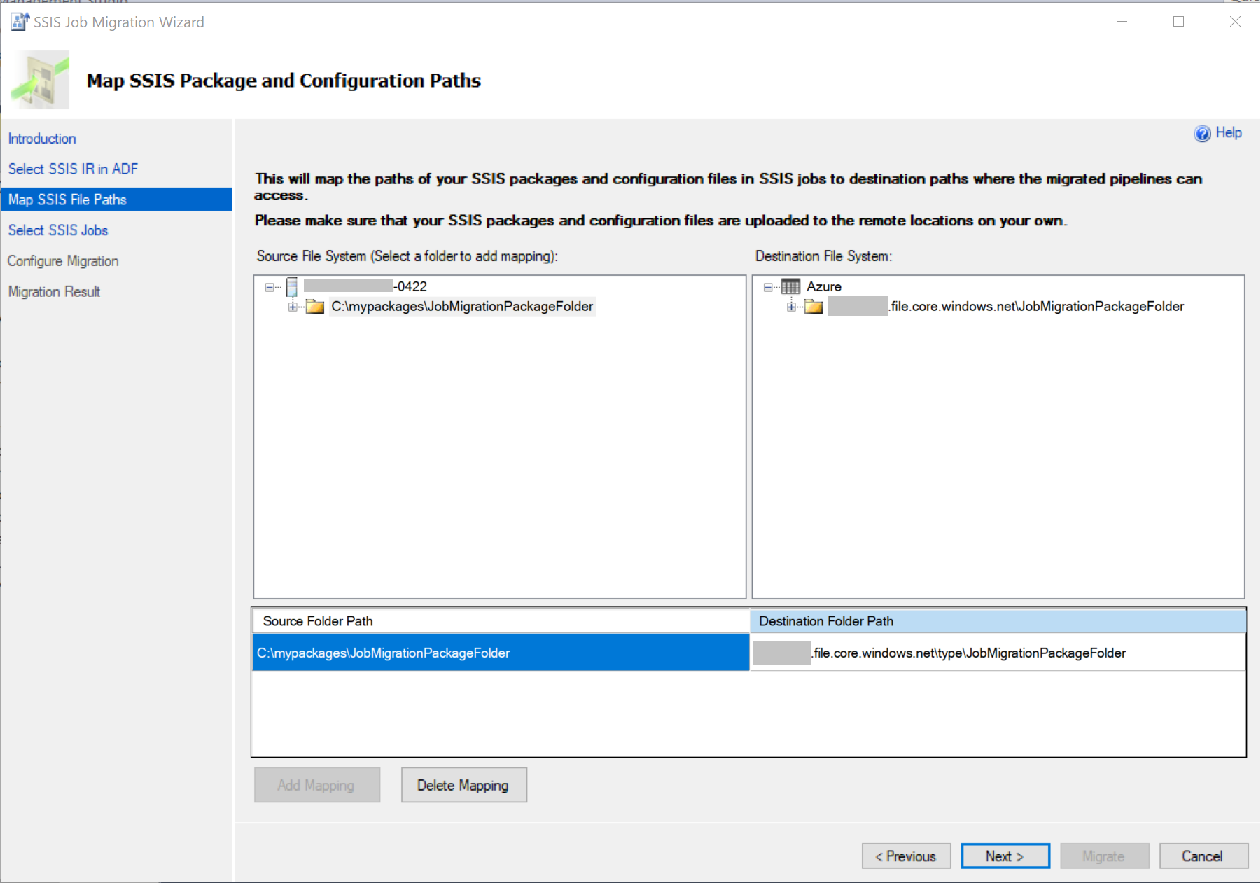Click the Help link
Image resolution: width=1260 pixels, height=886 pixels.
click(1229, 133)
